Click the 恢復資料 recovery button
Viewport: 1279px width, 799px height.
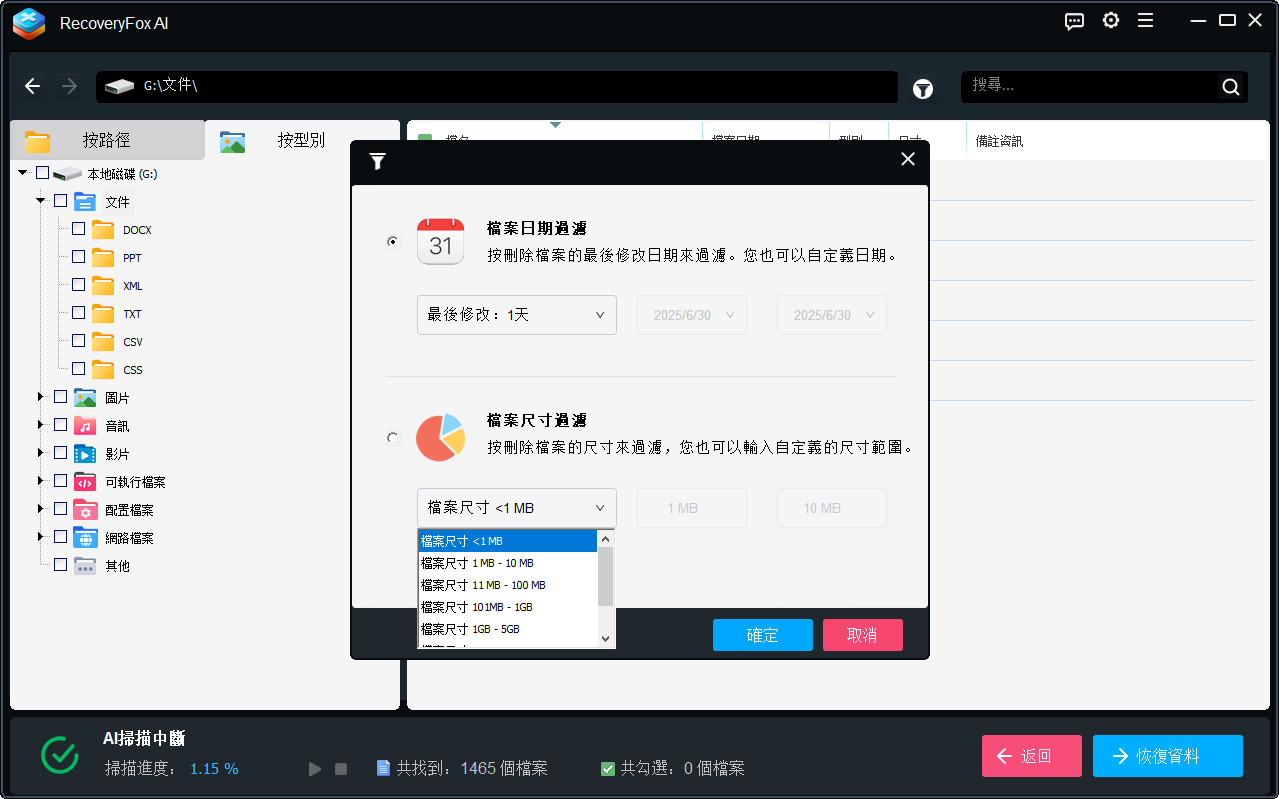click(1167, 756)
